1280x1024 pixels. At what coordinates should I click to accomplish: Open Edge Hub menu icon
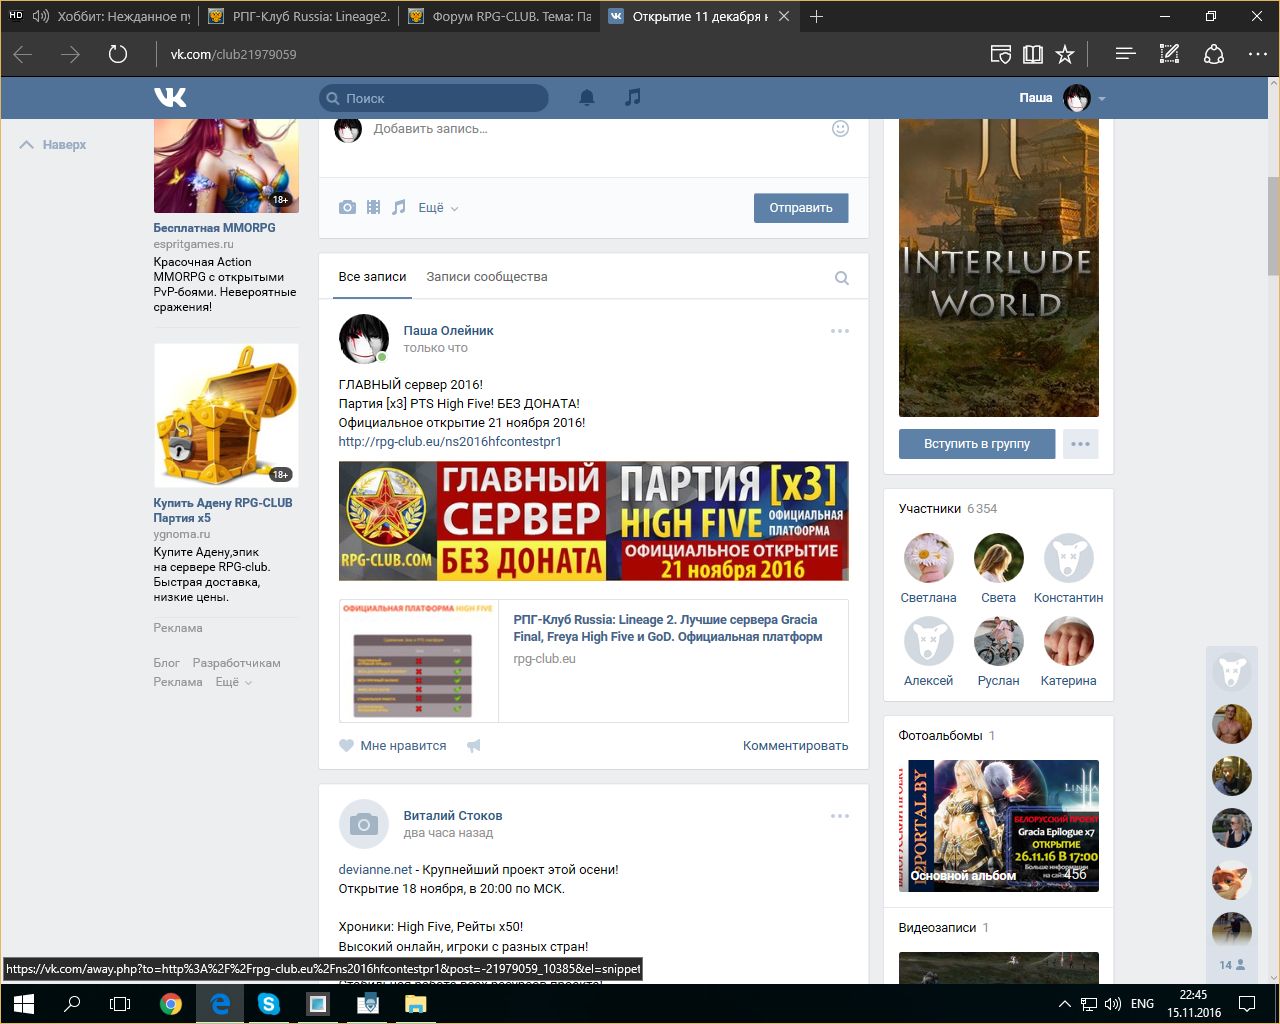click(x=1125, y=54)
